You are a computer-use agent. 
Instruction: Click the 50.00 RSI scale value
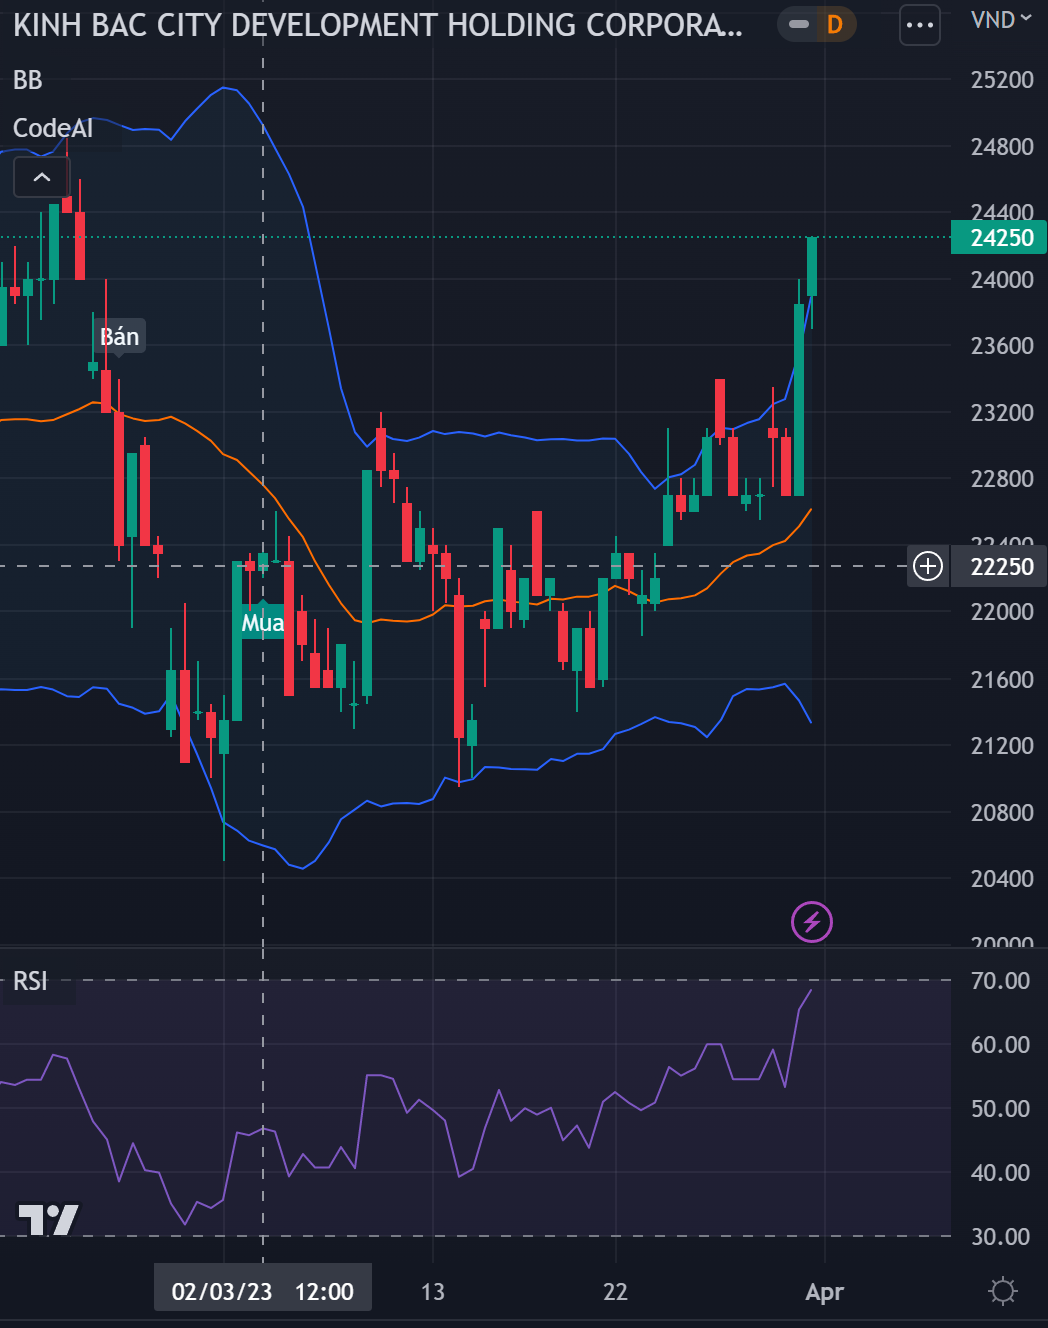click(x=1001, y=1109)
